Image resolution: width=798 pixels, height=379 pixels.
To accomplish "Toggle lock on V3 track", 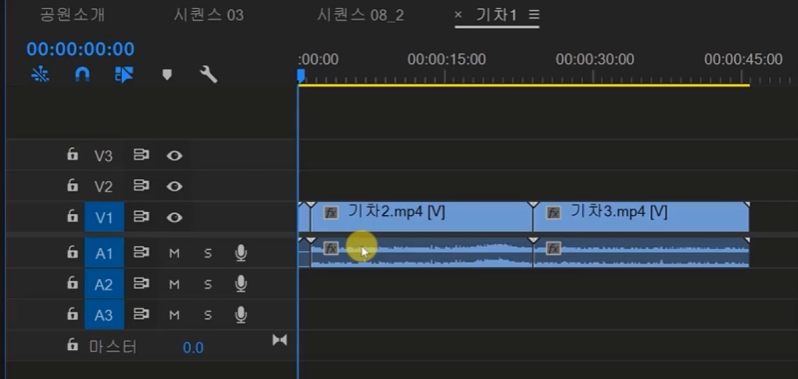I will 73,154.
